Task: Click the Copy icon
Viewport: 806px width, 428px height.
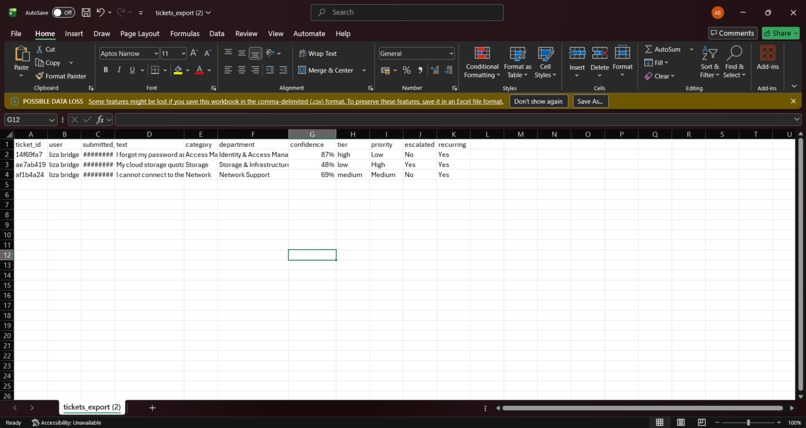Action: [x=40, y=63]
